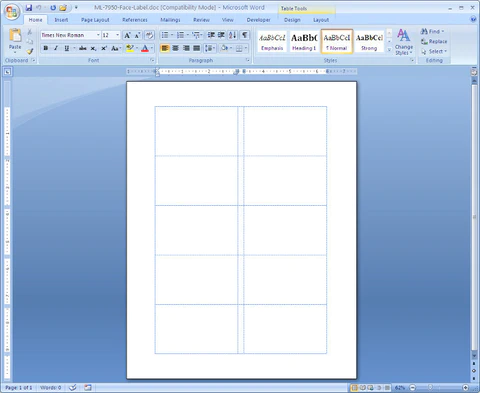Screen dimensions: 480x393
Task: Open the Table Tools Design tab
Action: click(292, 20)
